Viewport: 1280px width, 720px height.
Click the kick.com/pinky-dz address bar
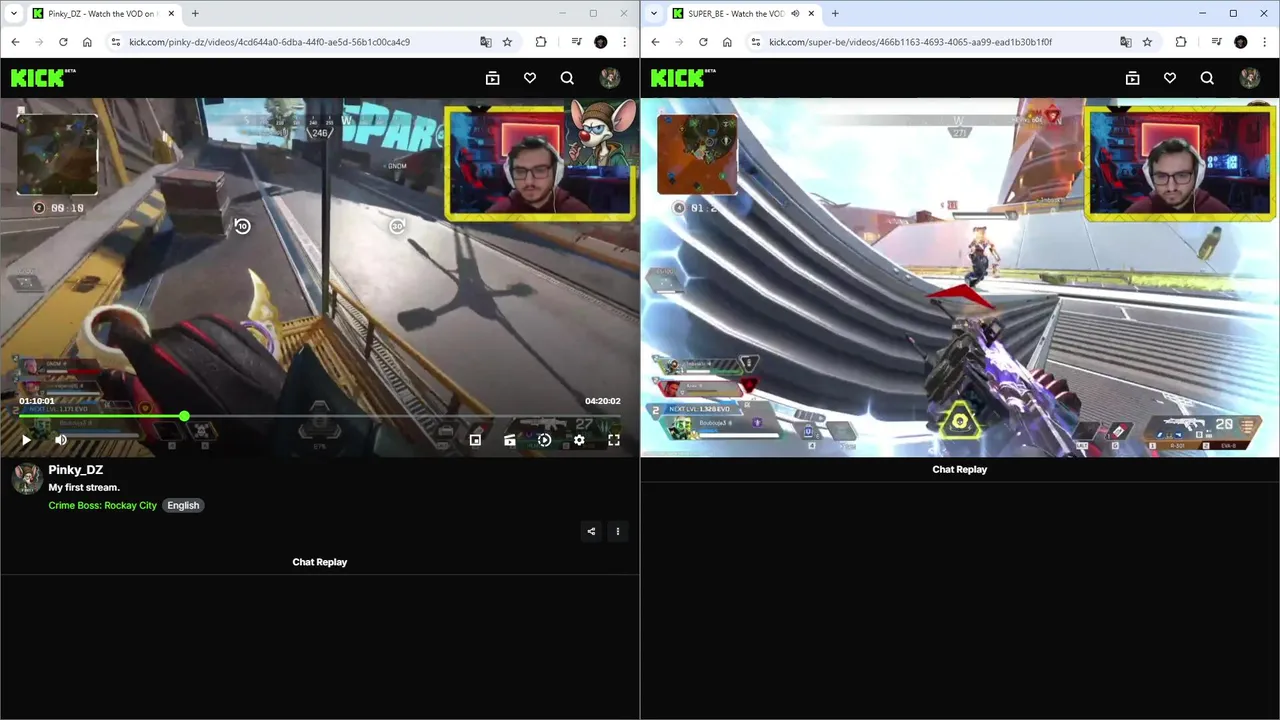300,42
